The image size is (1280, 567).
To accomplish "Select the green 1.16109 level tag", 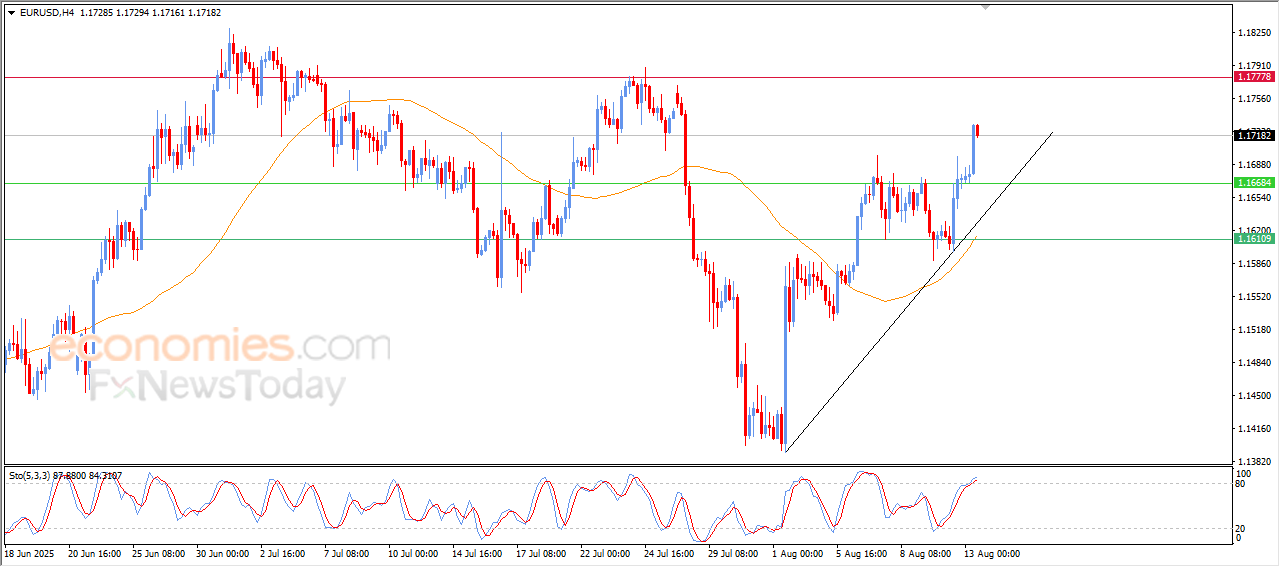I will 1254,239.
